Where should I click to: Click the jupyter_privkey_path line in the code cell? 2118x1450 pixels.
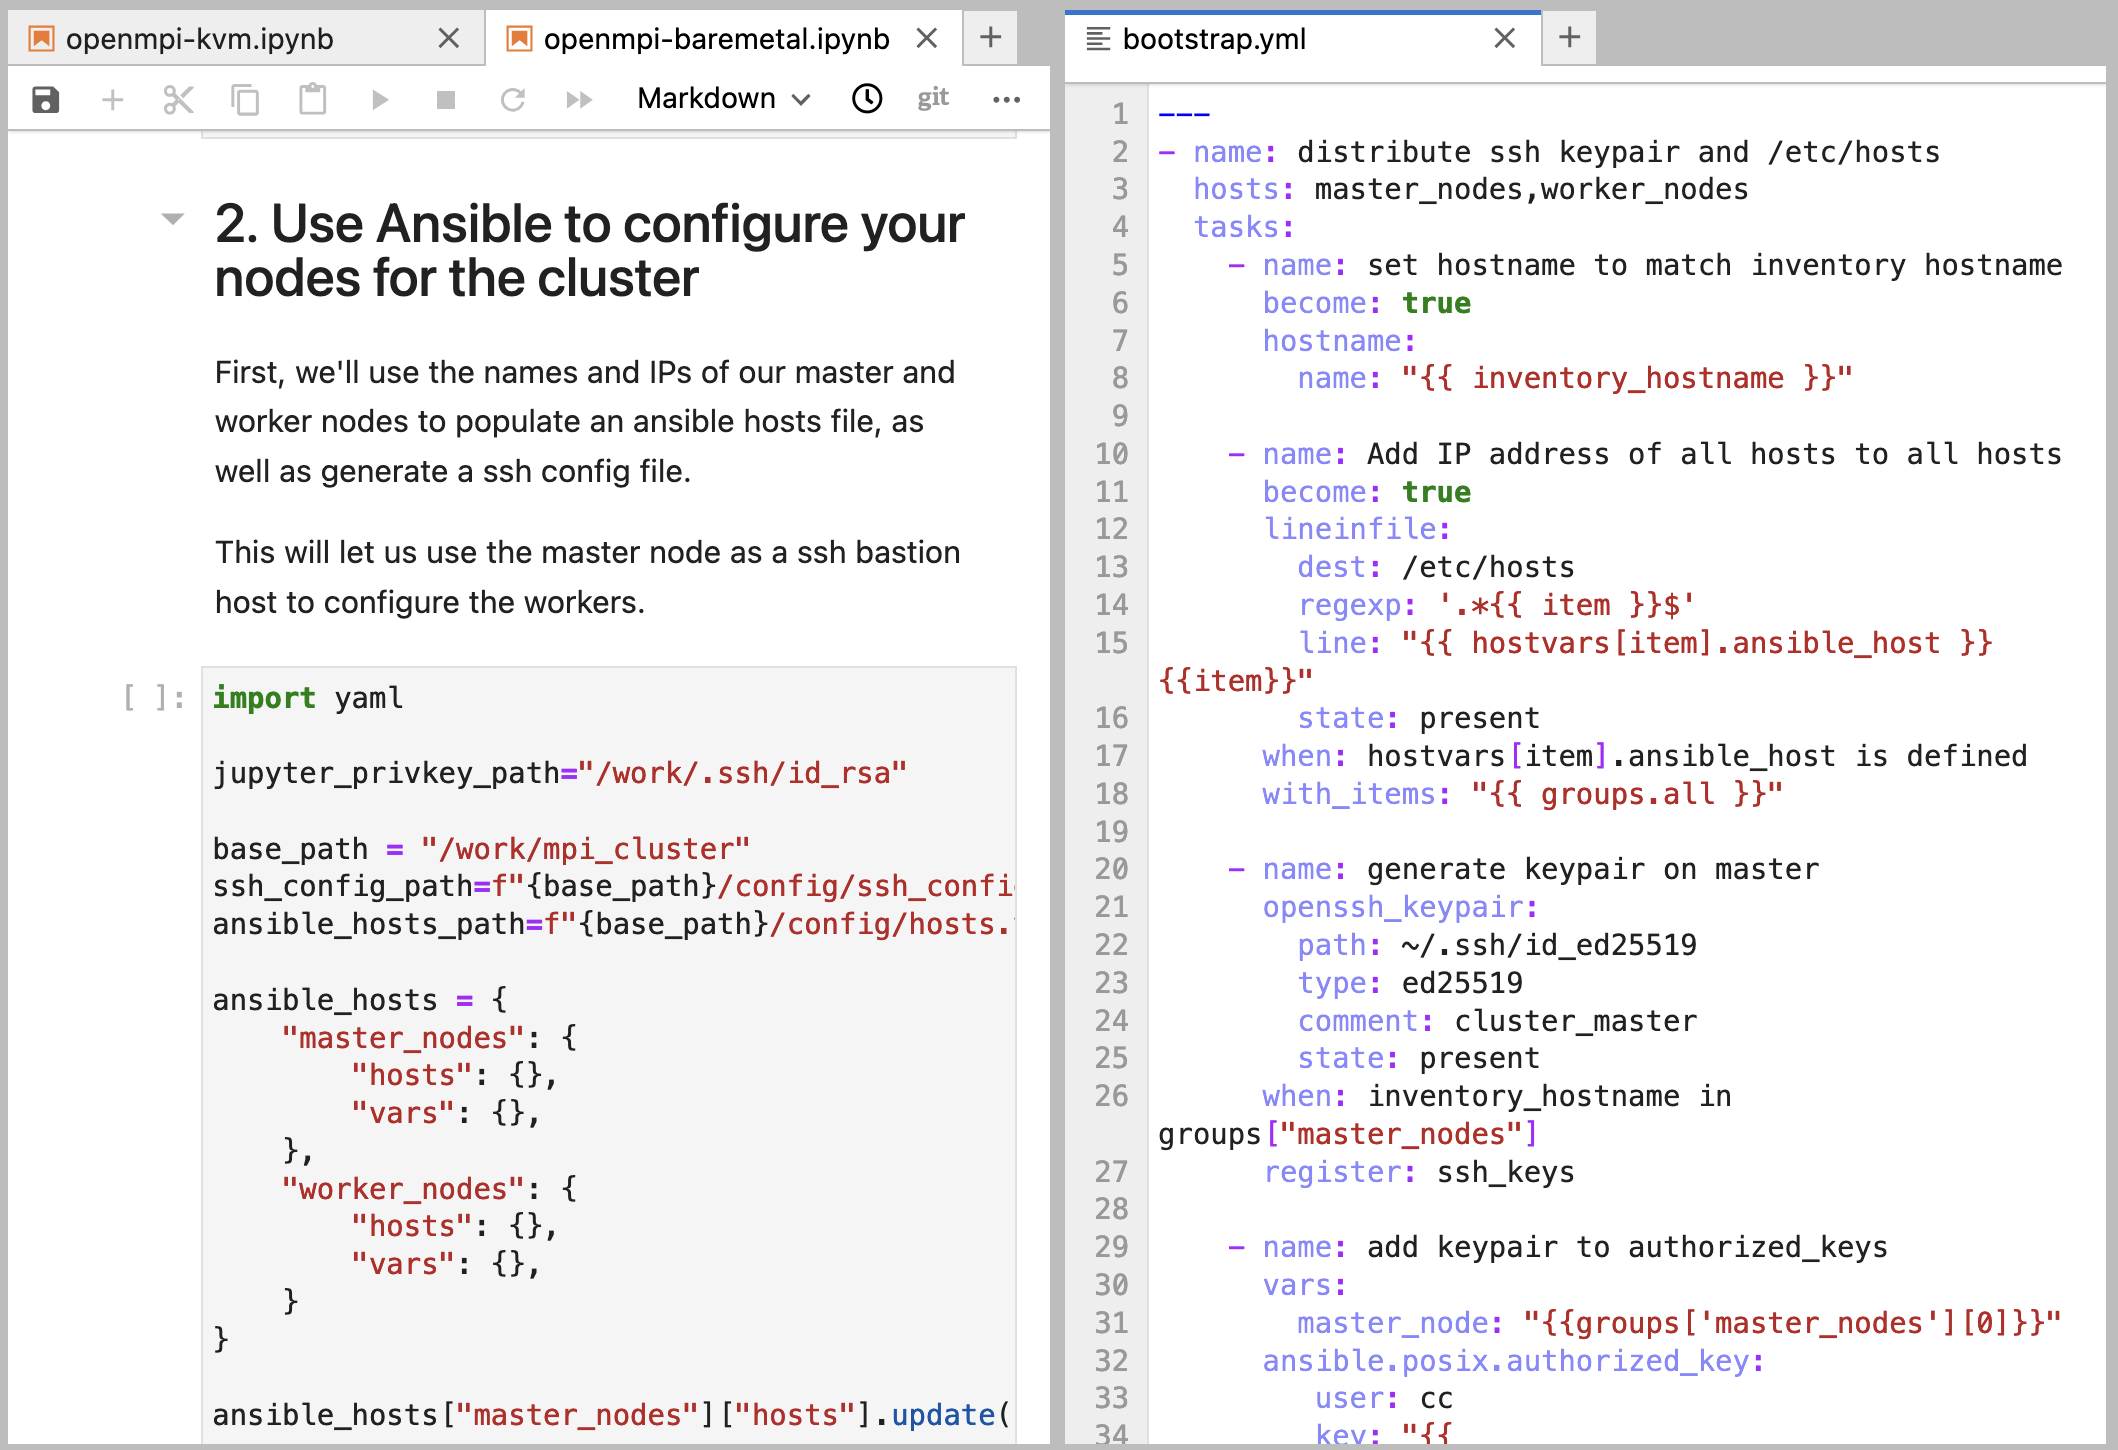(560, 773)
